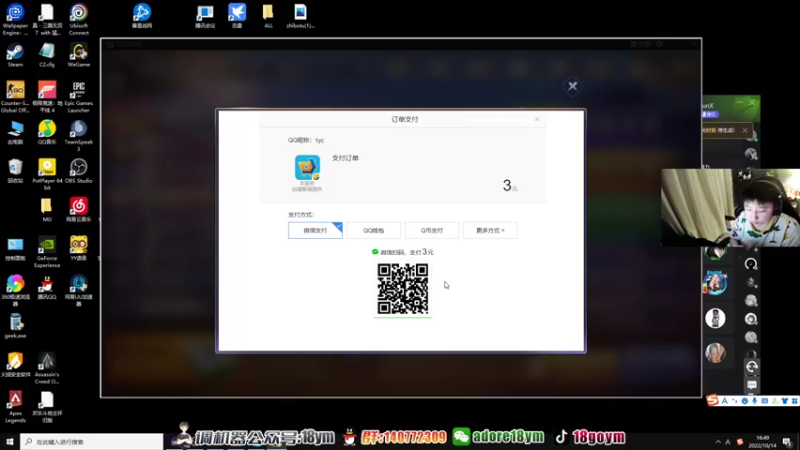Open Epic Games Launcher icon
Screen dimensions: 800x450
click(79, 97)
